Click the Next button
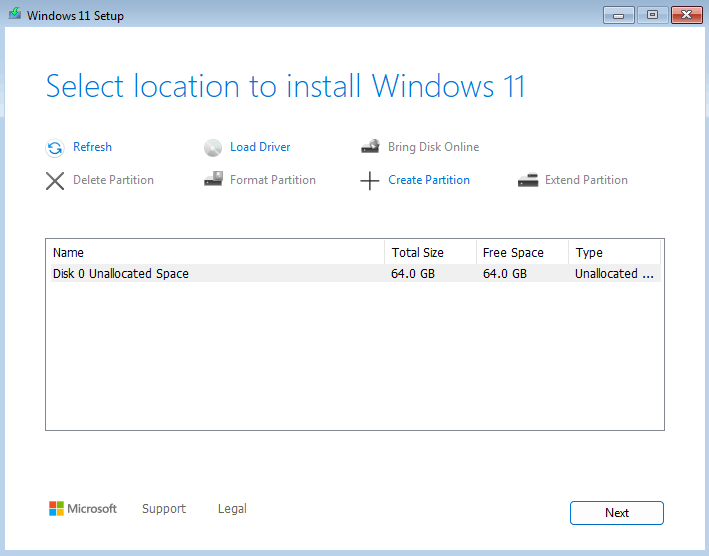Screen dimensions: 709x556 click(x=617, y=513)
